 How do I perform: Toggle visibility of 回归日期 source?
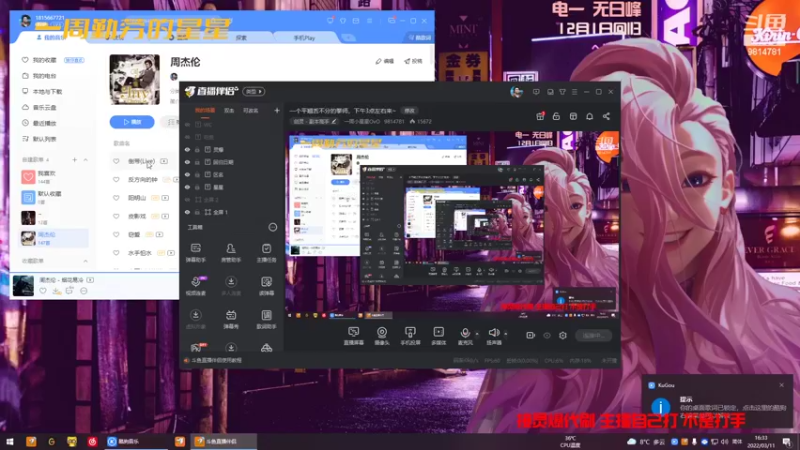[x=187, y=162]
